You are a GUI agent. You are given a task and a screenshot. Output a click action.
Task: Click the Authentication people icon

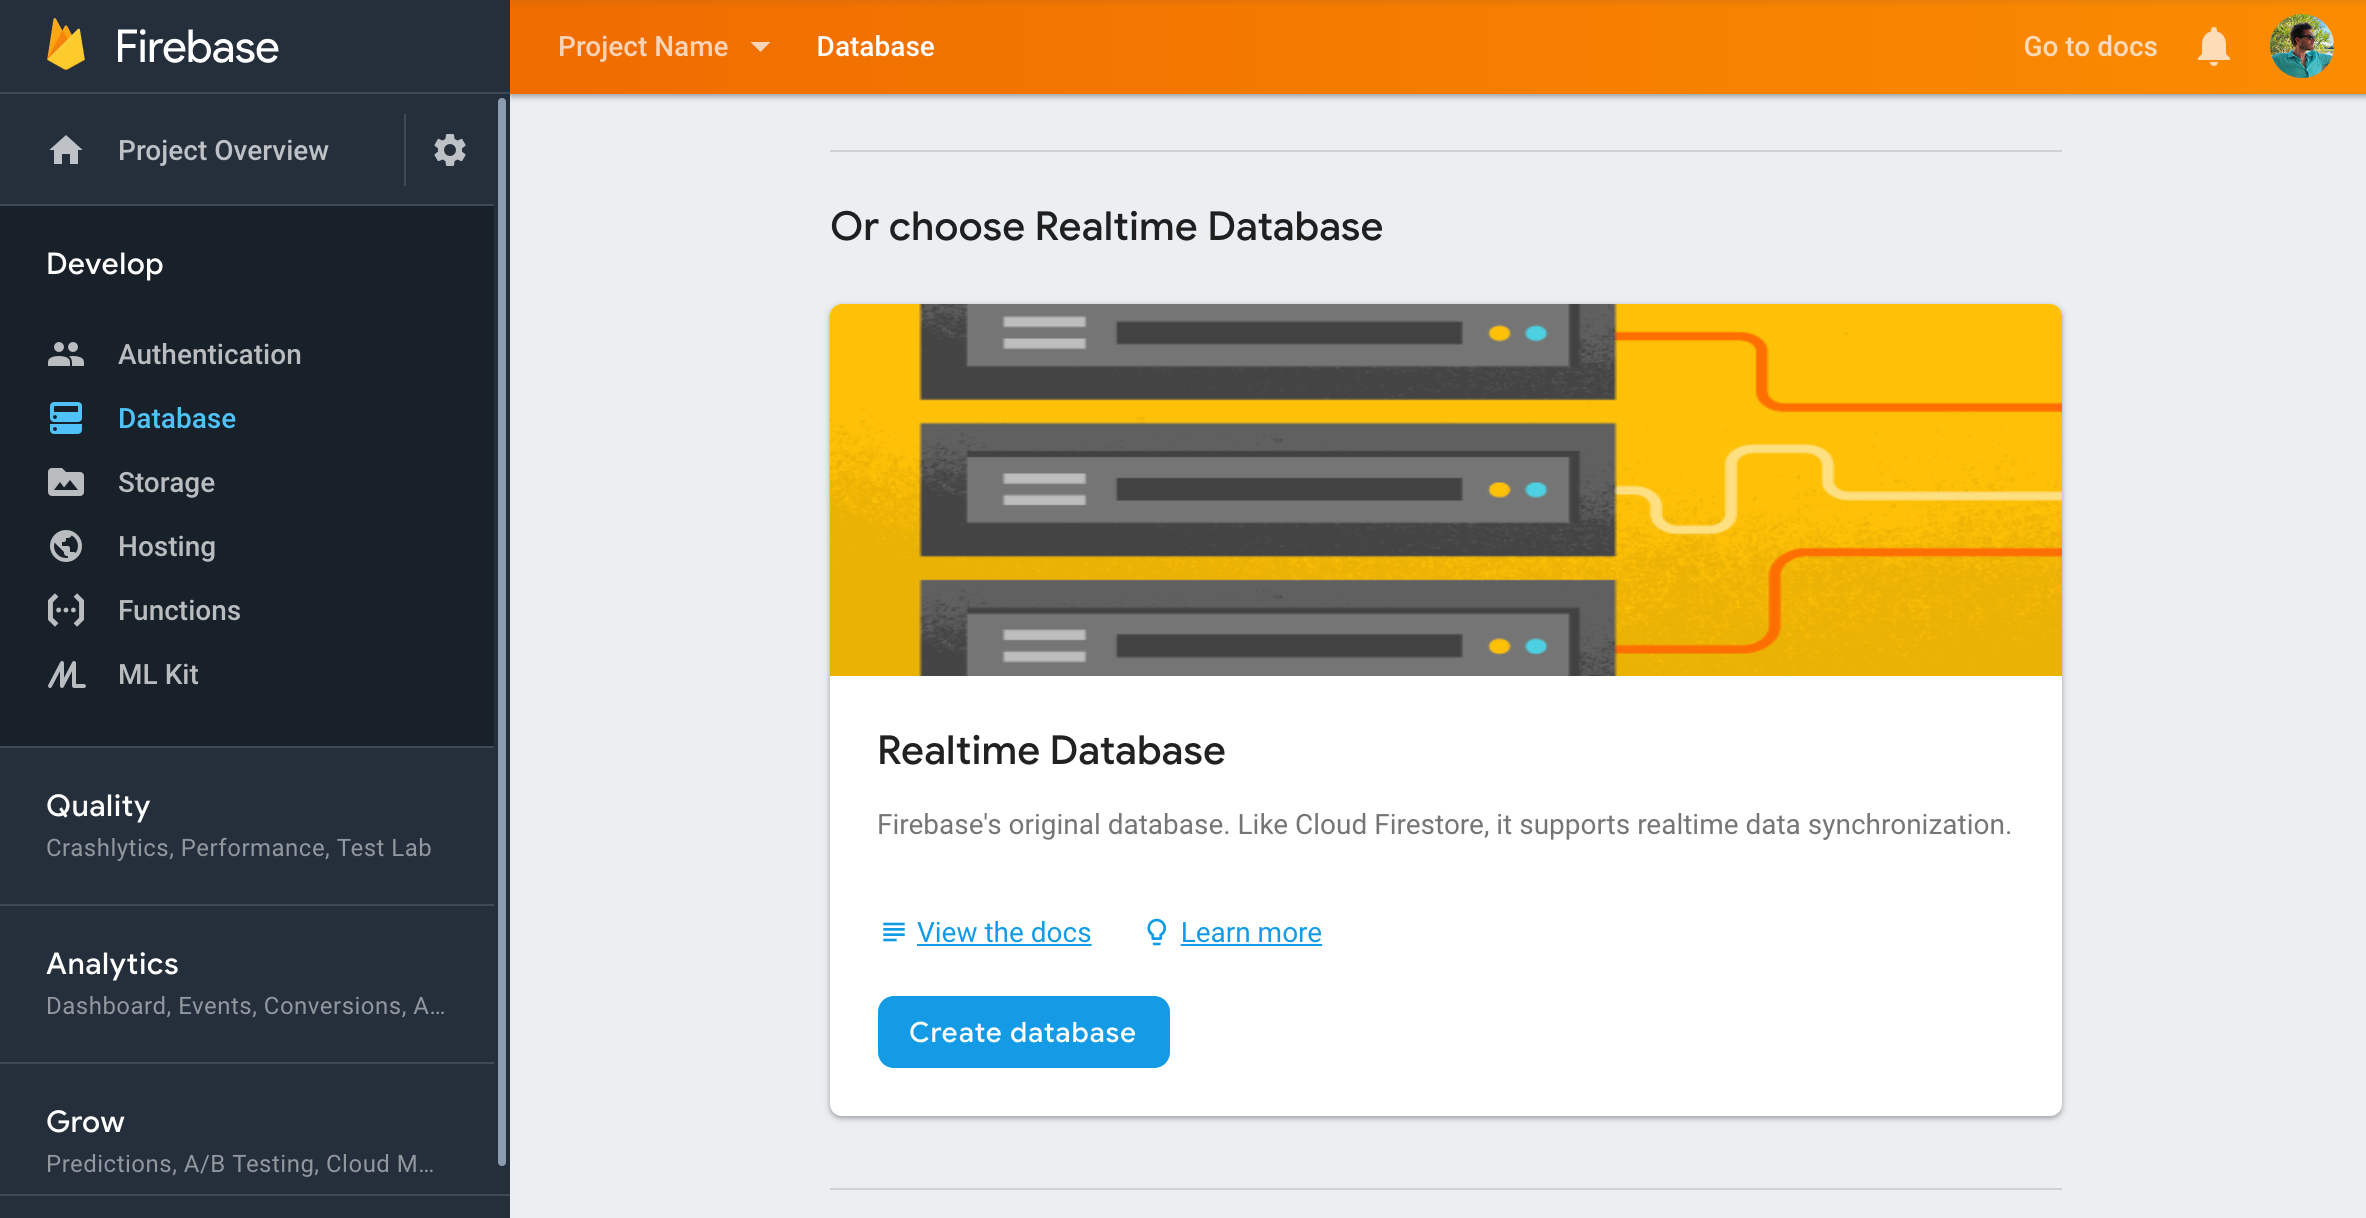coord(66,354)
